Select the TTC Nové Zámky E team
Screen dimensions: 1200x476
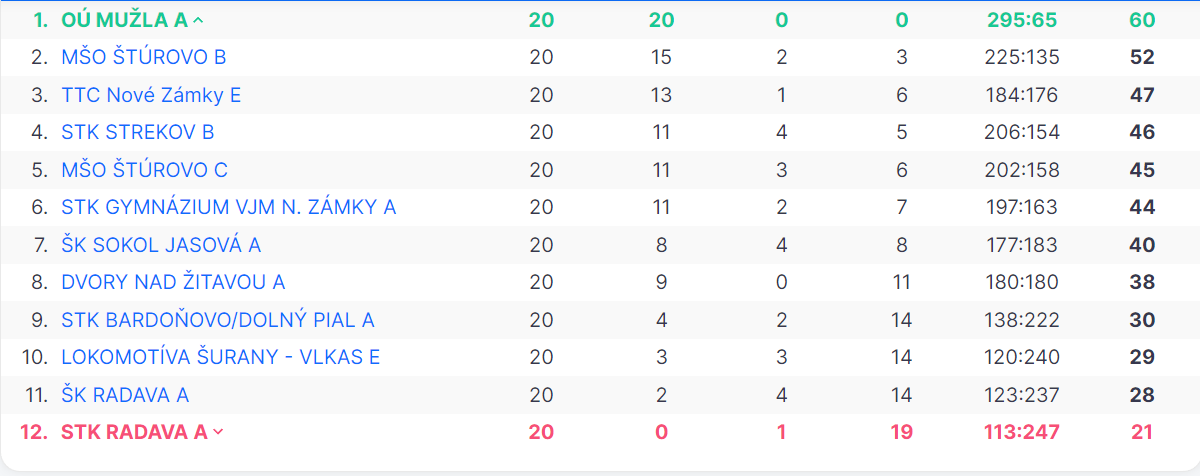click(x=151, y=95)
